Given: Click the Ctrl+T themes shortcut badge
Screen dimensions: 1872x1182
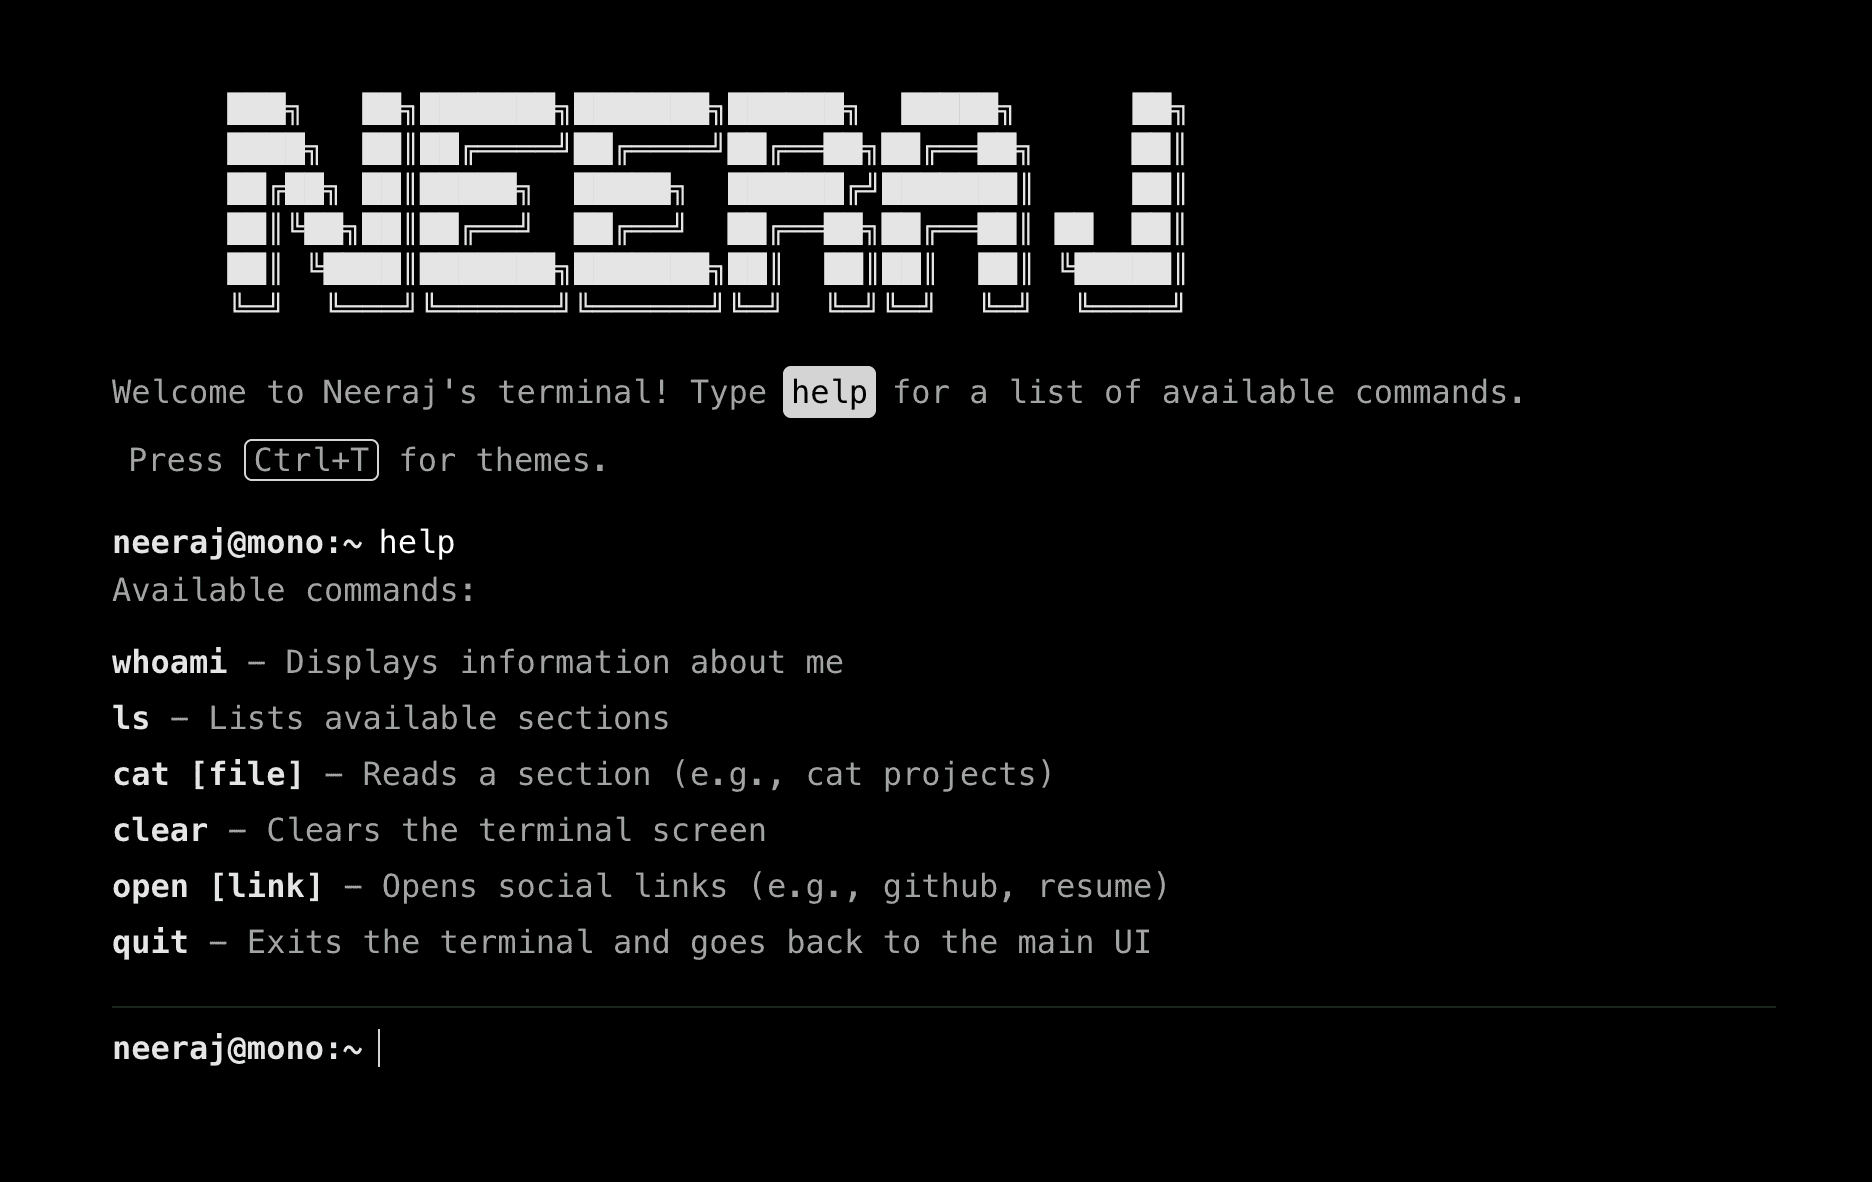Looking at the screenshot, I should point(311,460).
